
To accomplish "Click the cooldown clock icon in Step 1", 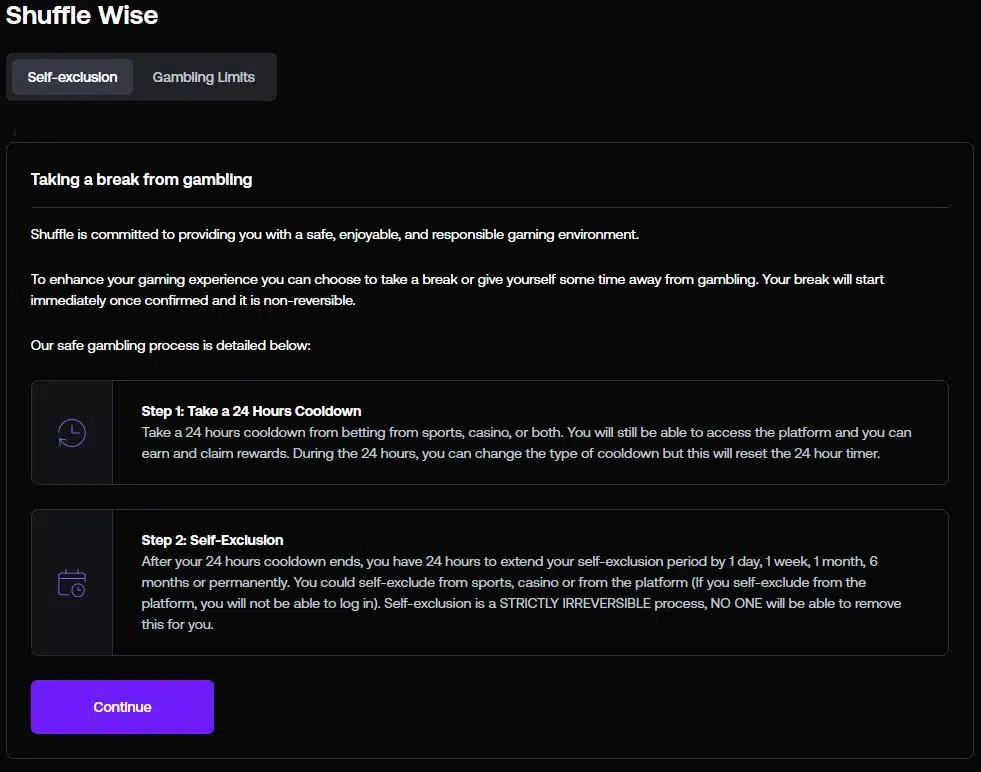I will point(72,433).
